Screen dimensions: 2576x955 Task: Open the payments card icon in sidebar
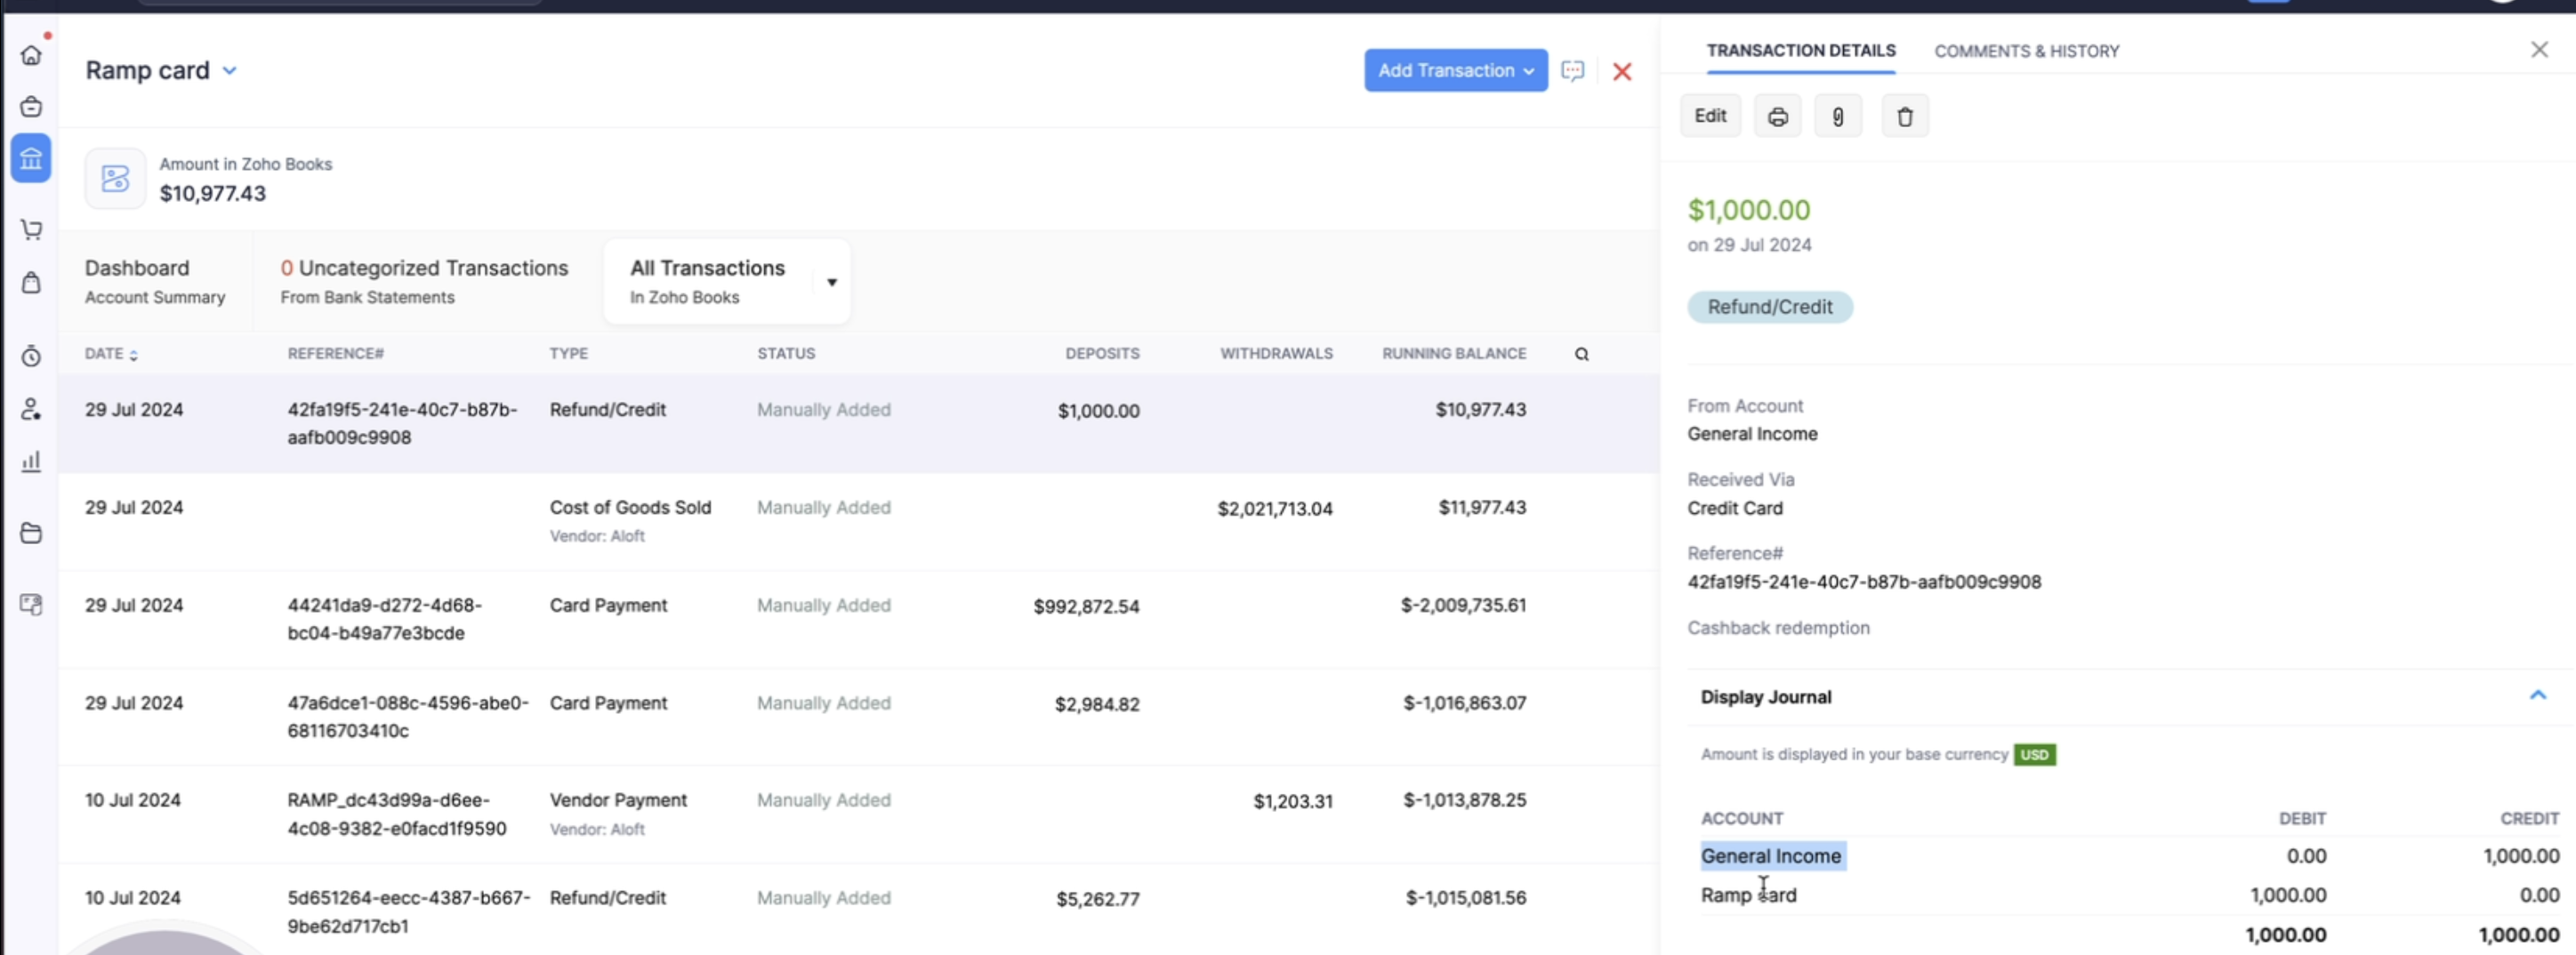coord(31,604)
